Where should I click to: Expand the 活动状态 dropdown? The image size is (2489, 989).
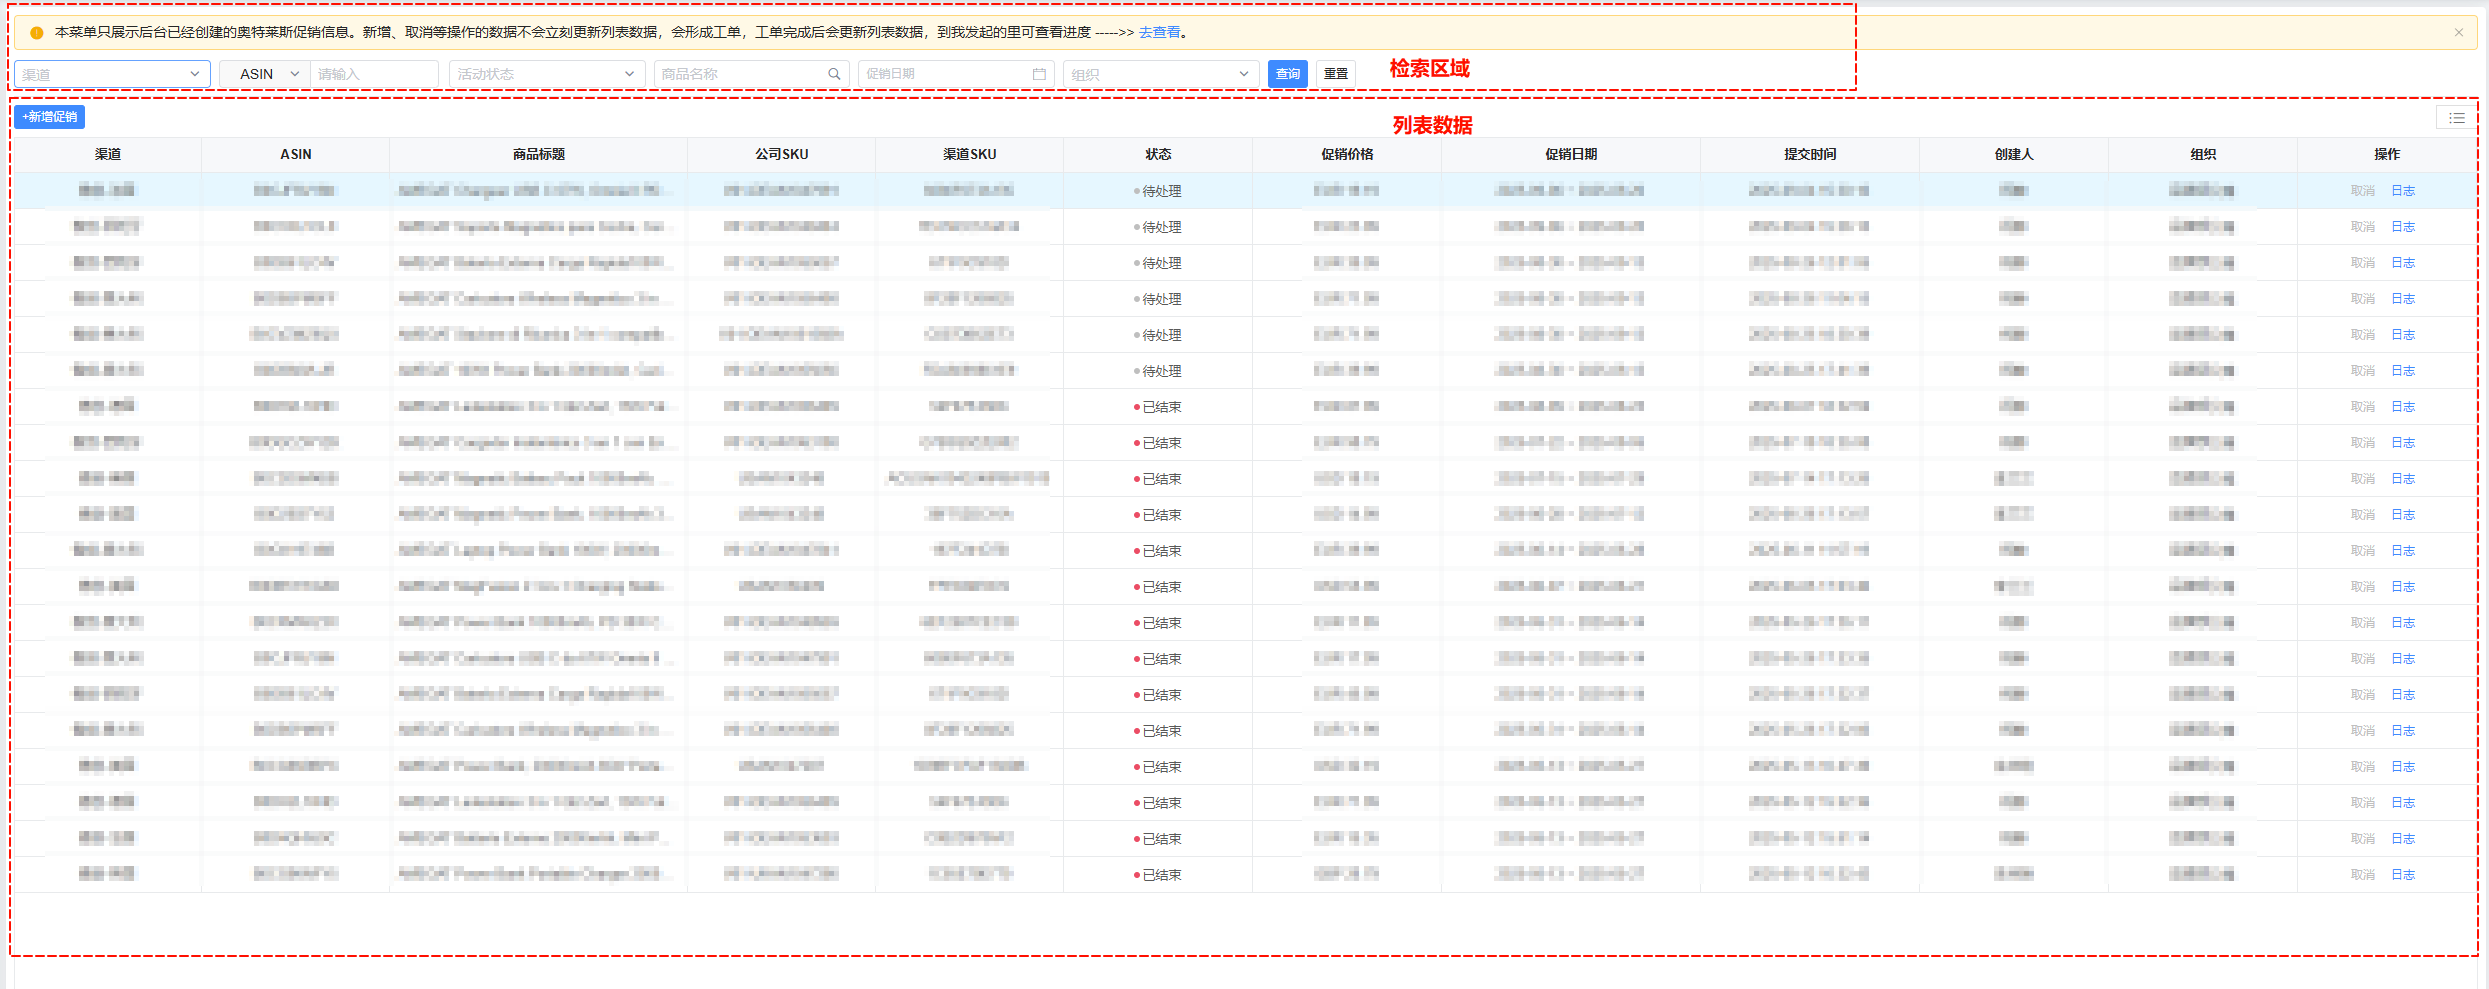pos(545,74)
